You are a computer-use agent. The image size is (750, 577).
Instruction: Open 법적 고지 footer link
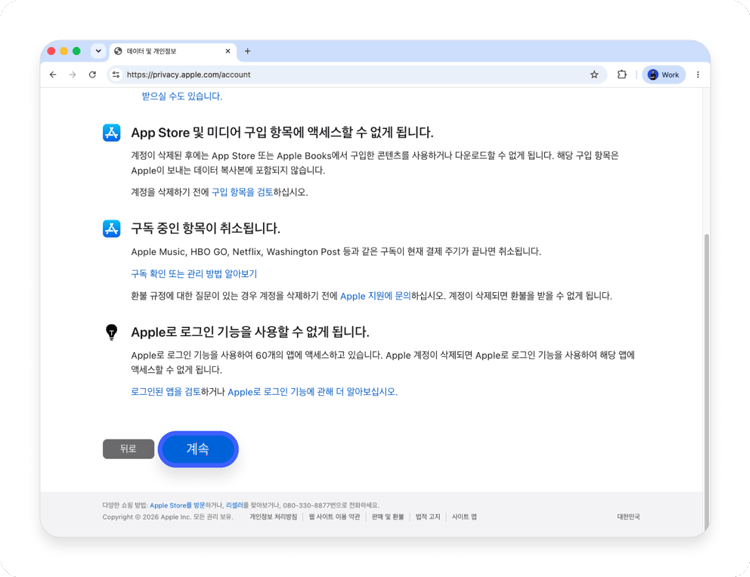[x=428, y=517]
